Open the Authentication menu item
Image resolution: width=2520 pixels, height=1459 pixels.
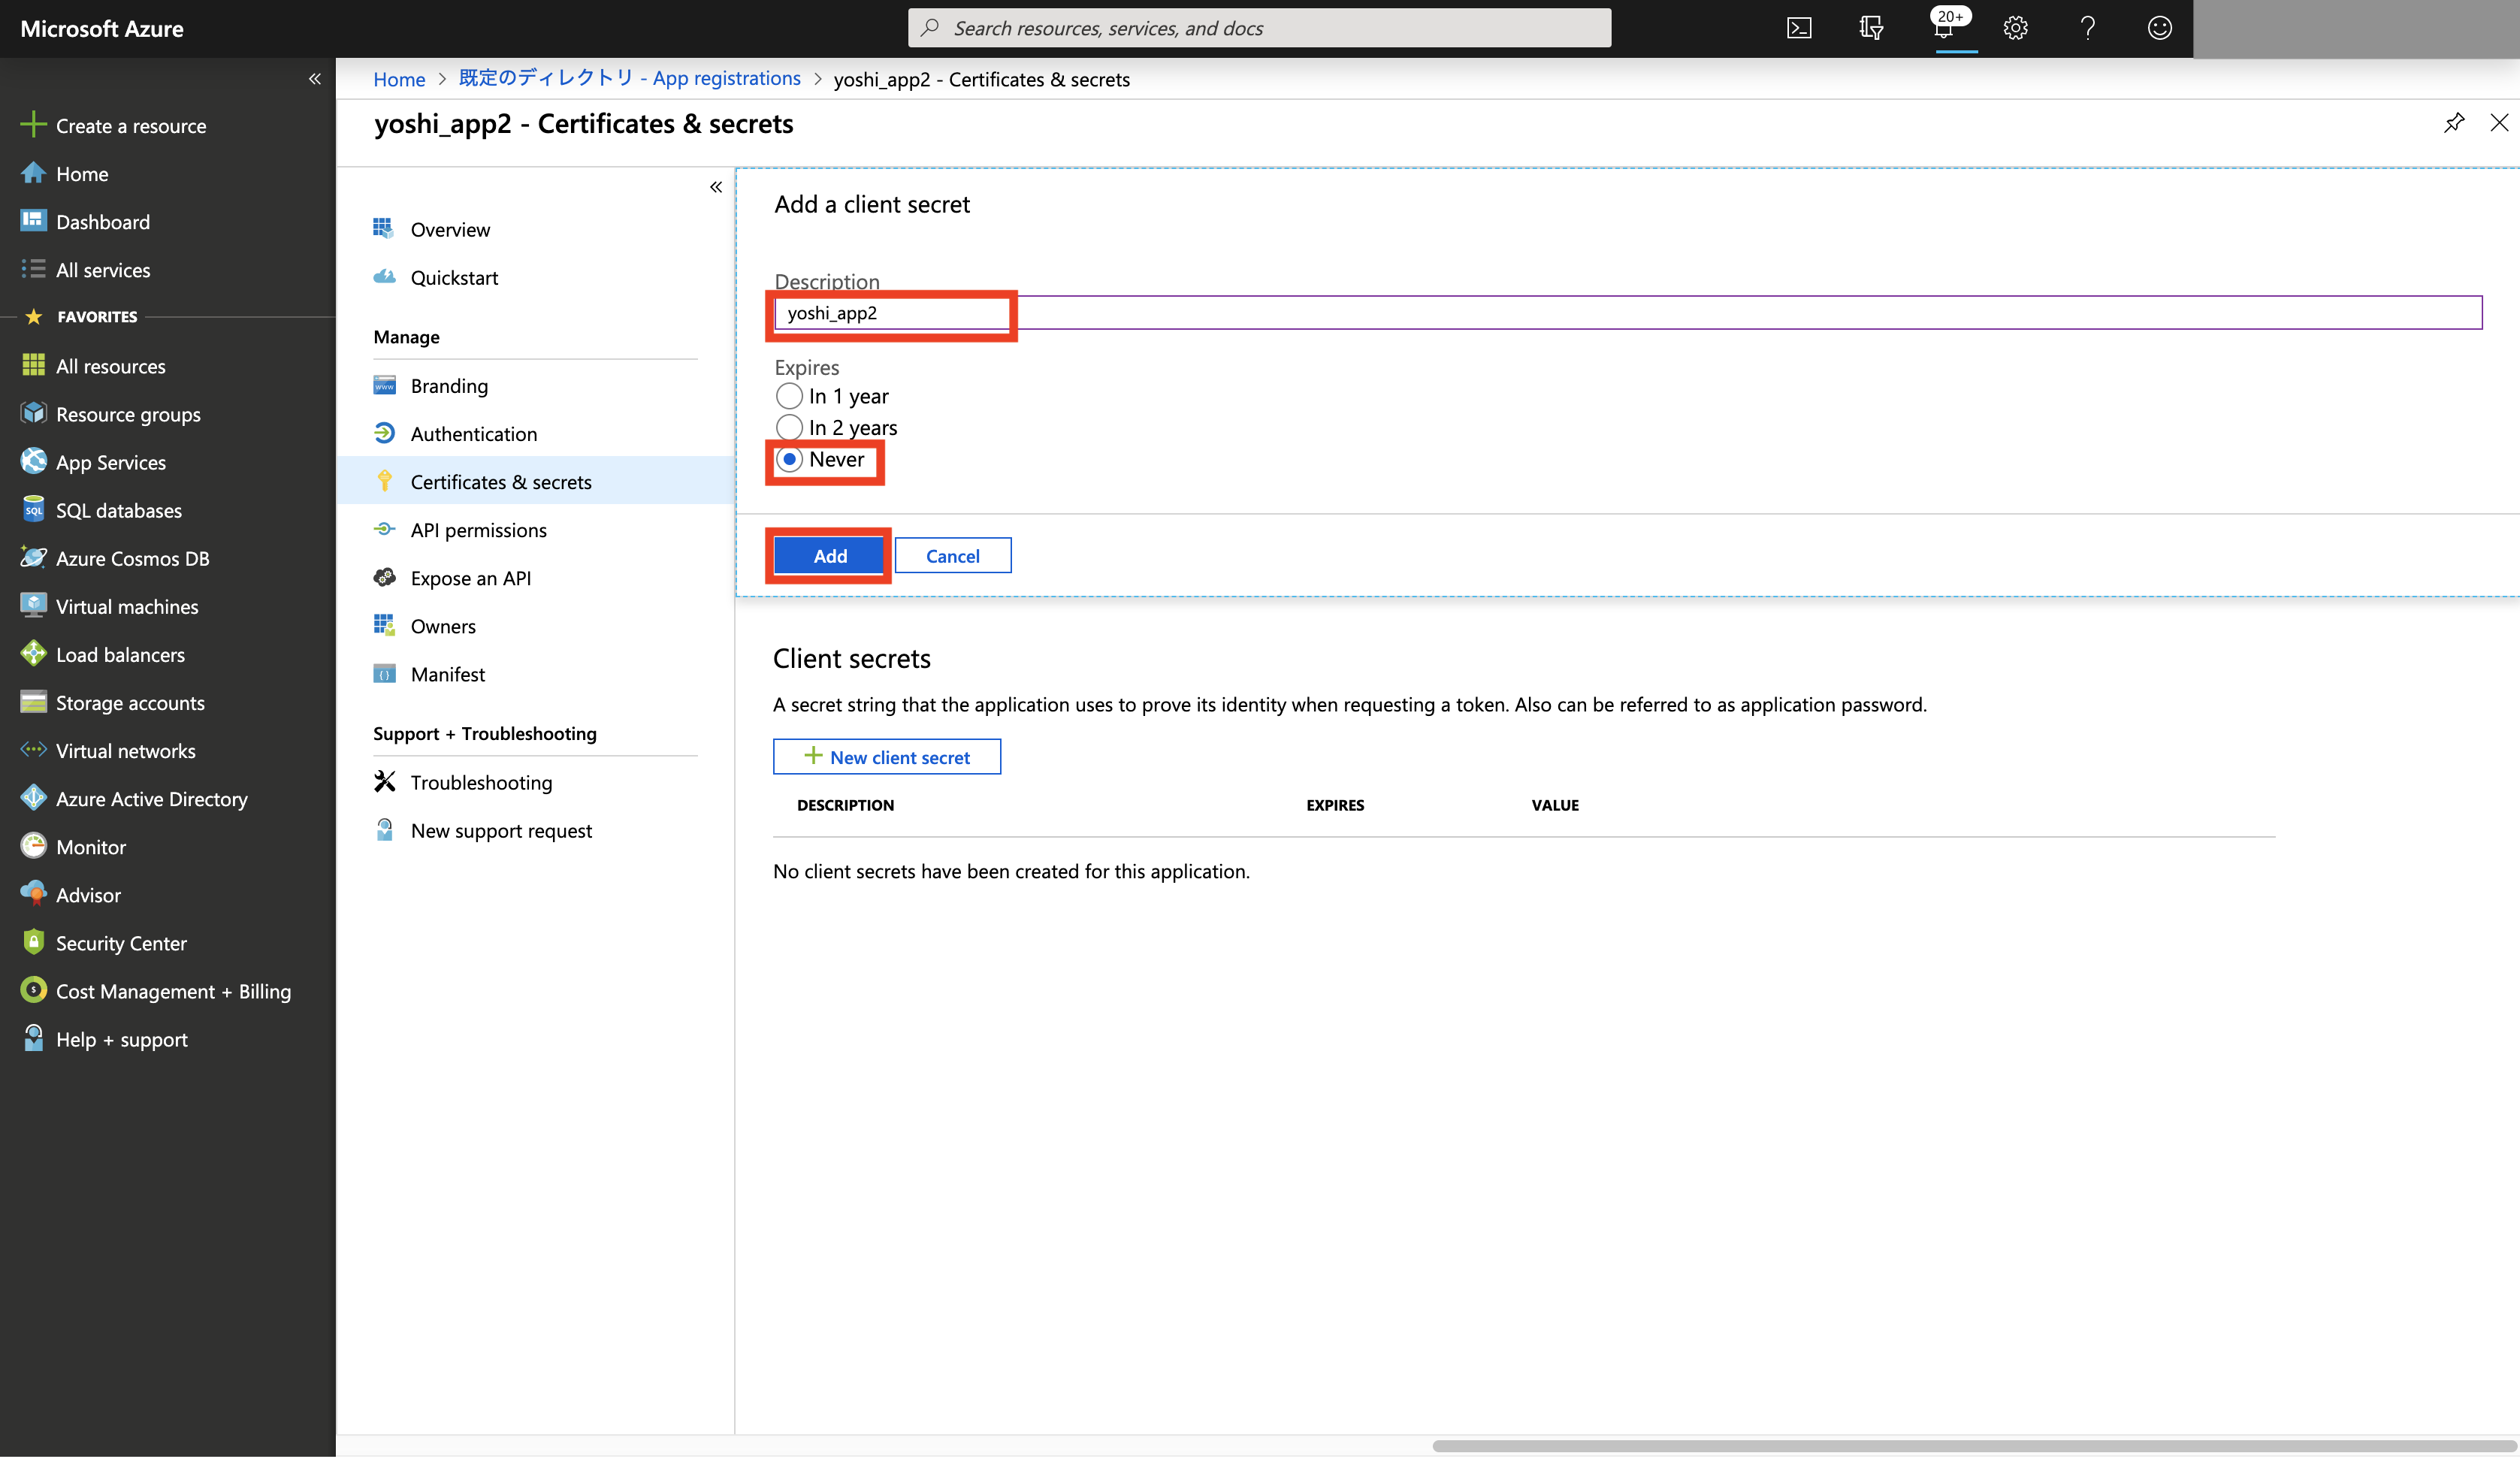click(x=473, y=433)
